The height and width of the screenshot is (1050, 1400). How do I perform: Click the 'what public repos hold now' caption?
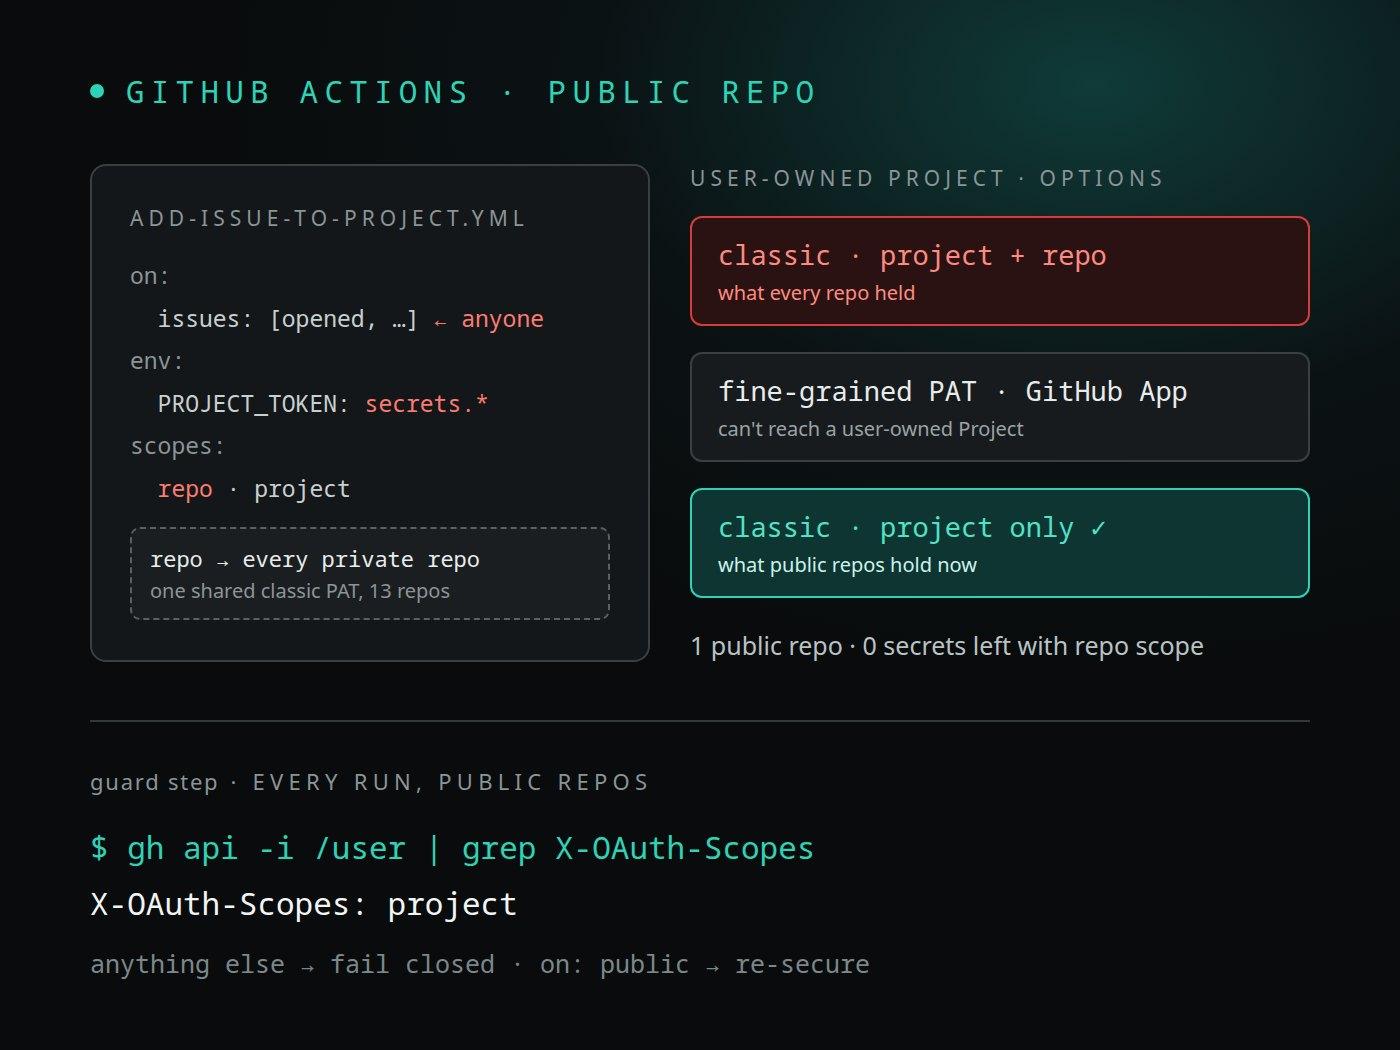pyautogui.click(x=847, y=565)
